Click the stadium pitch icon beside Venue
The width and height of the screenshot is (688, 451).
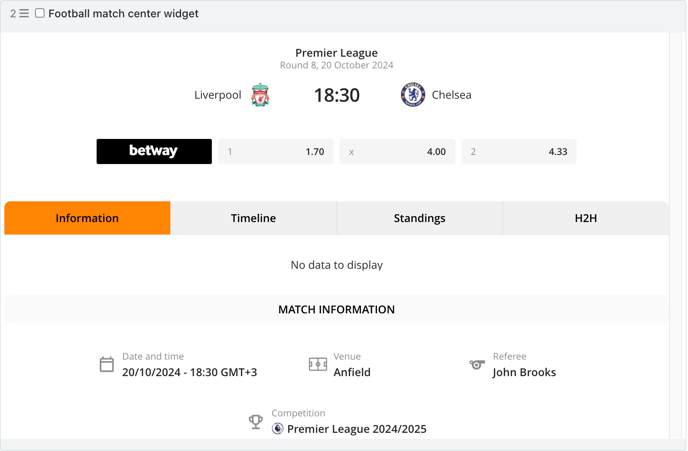pyautogui.click(x=318, y=364)
